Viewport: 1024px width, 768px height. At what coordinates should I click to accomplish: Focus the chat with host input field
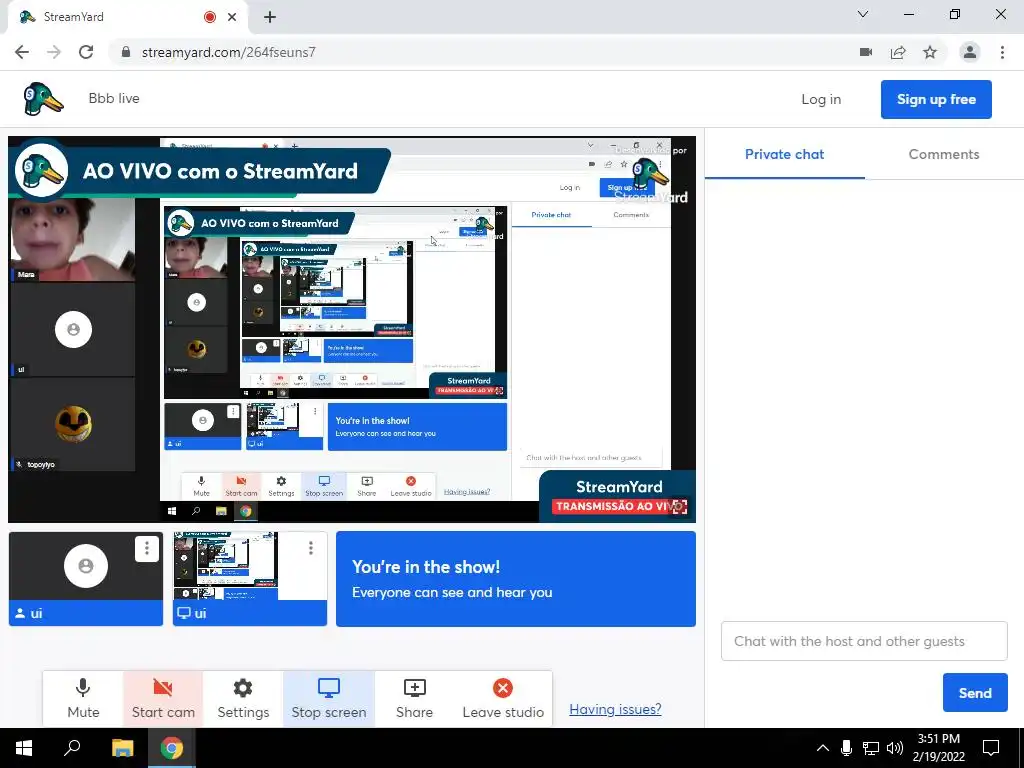(864, 641)
